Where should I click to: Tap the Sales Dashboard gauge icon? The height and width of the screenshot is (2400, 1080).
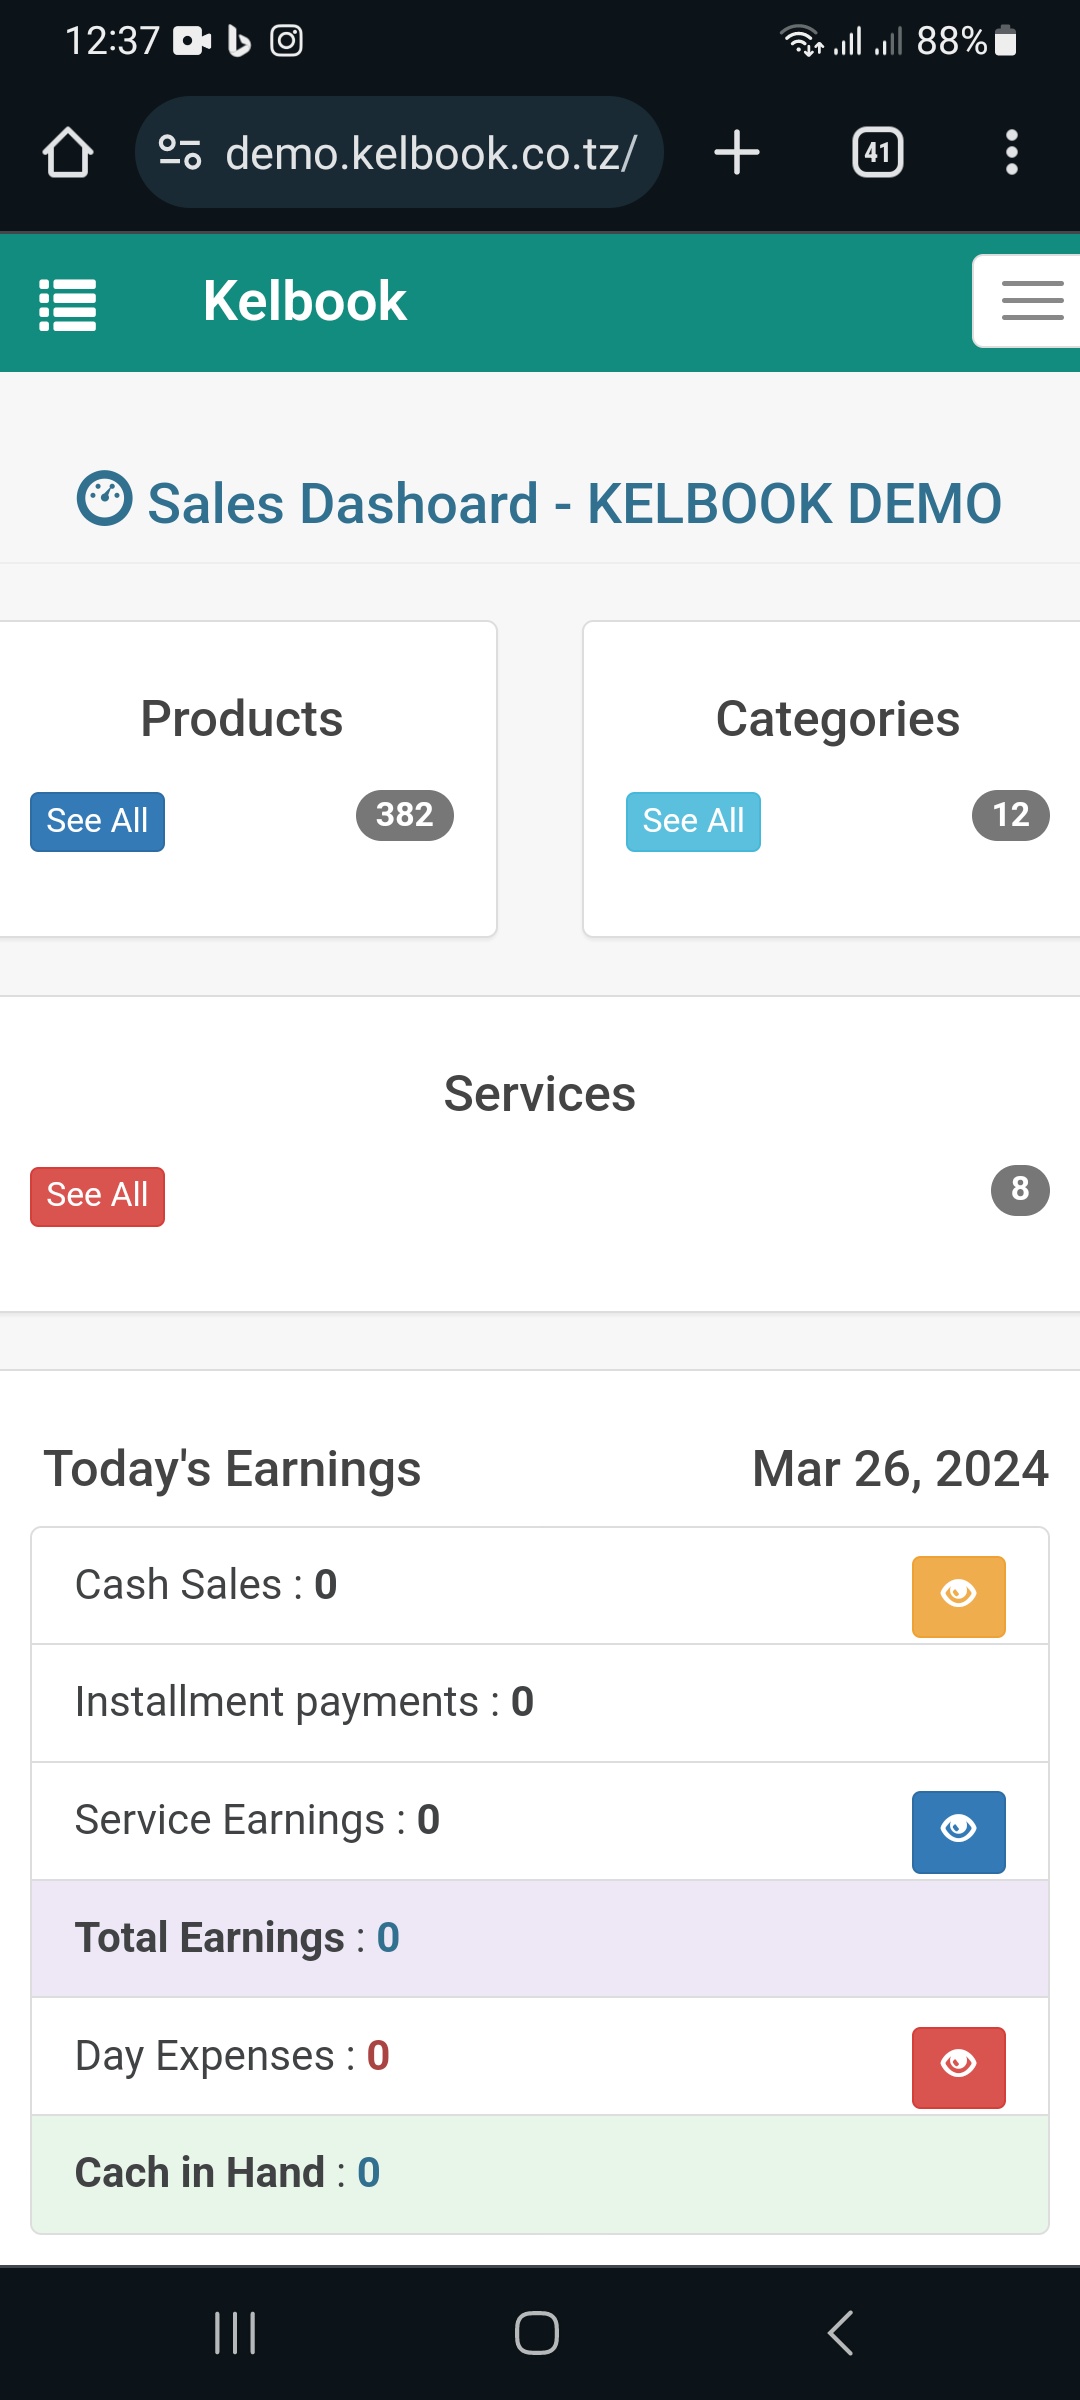[104, 498]
